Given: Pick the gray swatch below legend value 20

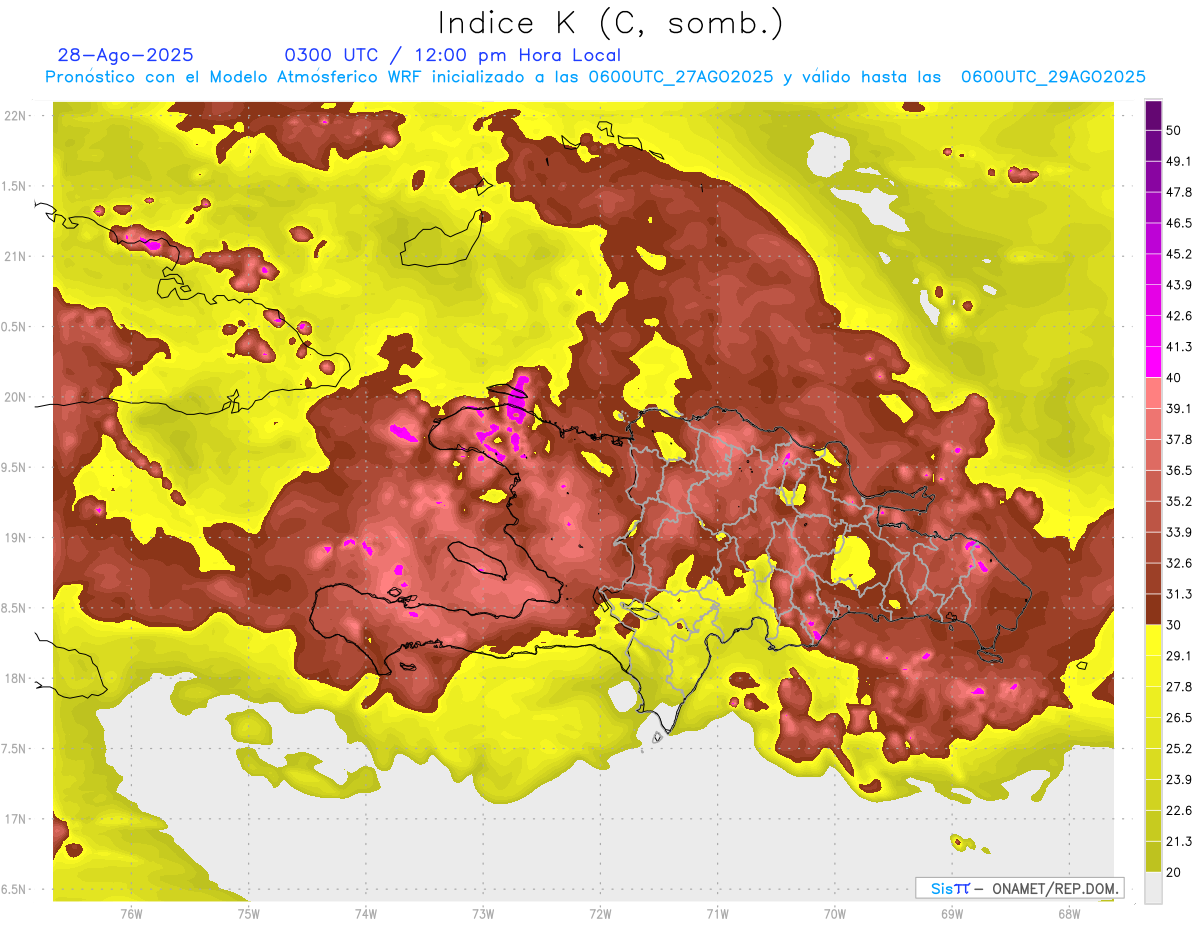Looking at the screenshot, I should (1153, 887).
